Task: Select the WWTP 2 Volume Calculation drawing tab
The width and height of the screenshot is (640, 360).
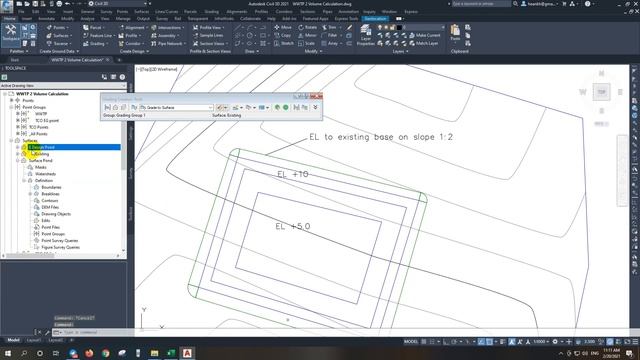Action: (77, 60)
